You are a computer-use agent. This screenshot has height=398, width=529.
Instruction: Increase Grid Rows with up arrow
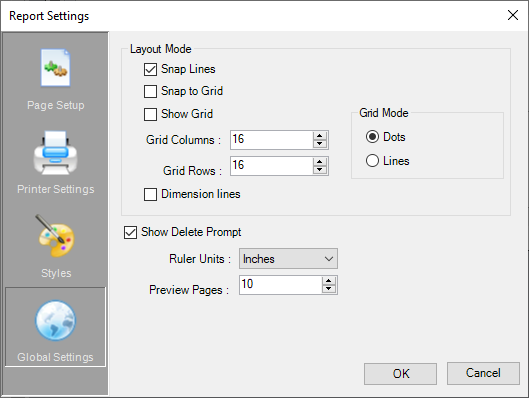click(x=319, y=162)
